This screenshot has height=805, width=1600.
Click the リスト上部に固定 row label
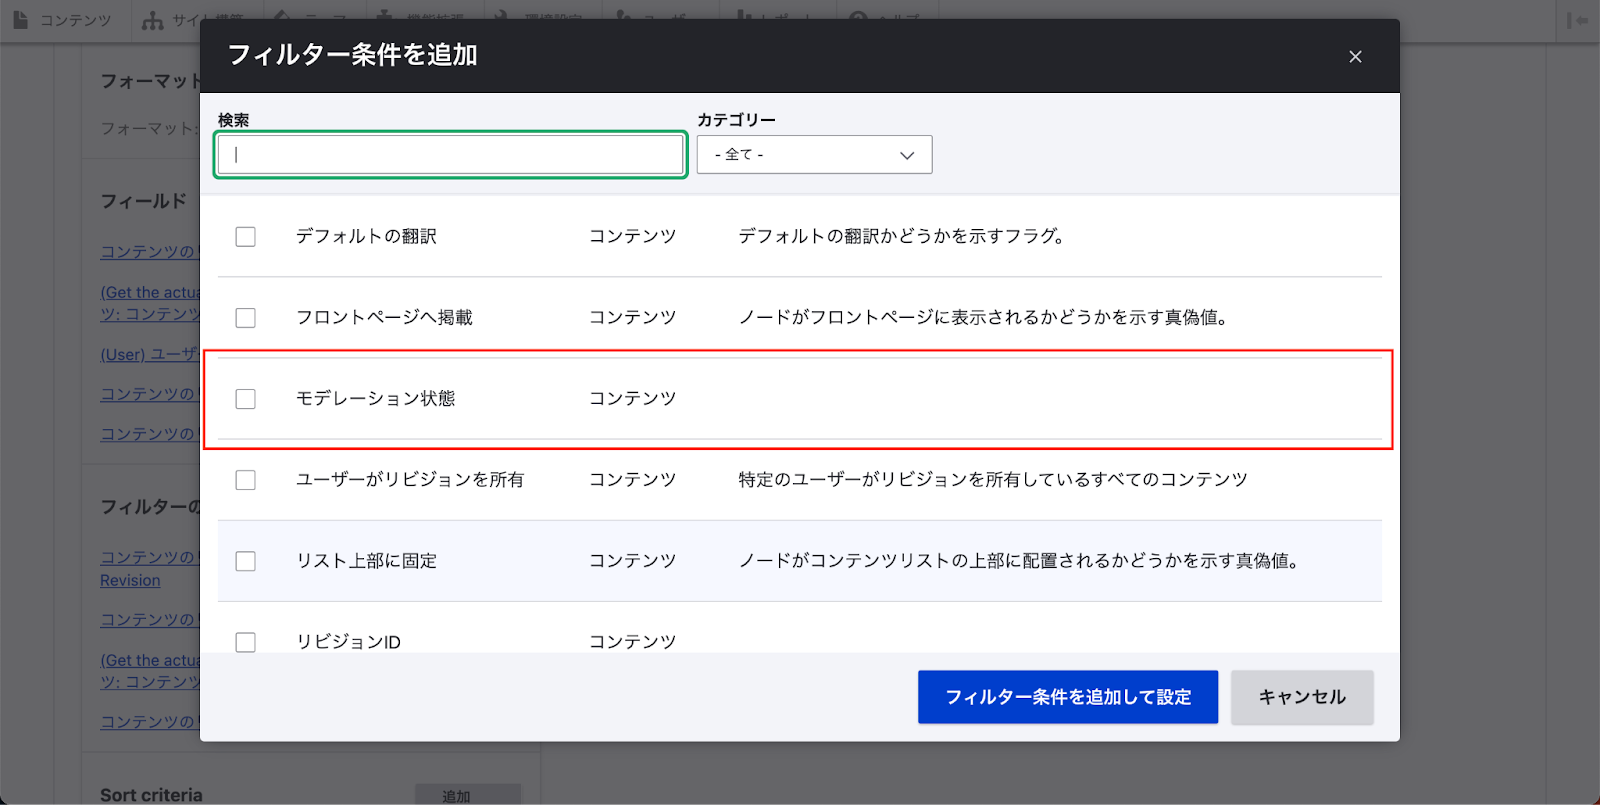[x=366, y=561]
